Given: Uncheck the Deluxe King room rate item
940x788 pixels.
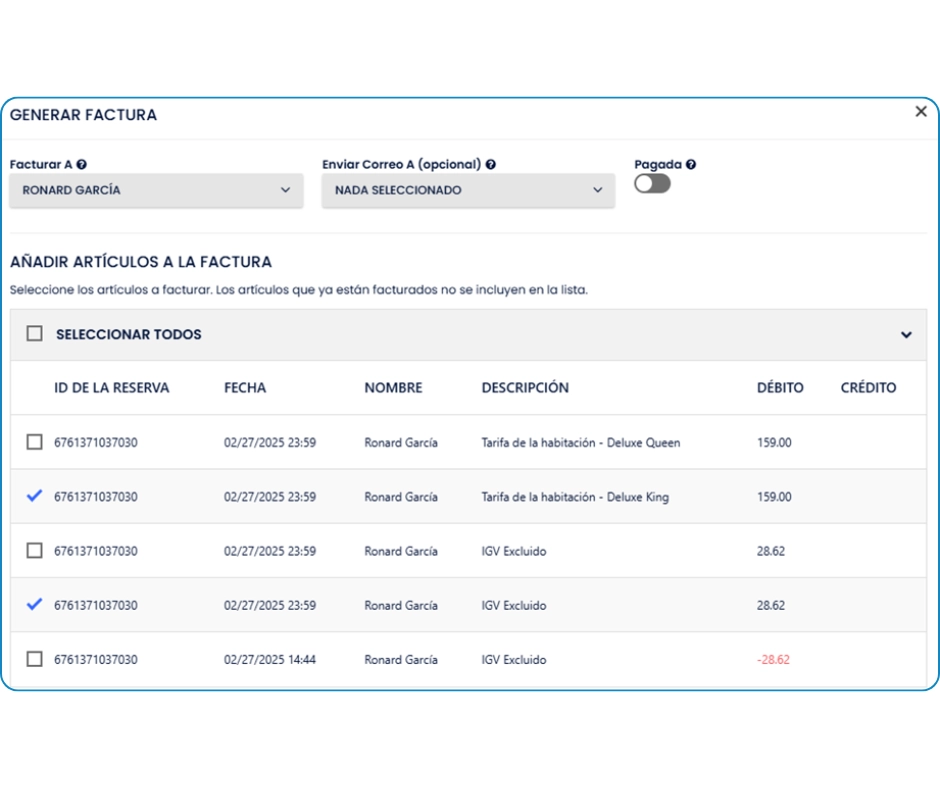Looking at the screenshot, I should (x=35, y=496).
